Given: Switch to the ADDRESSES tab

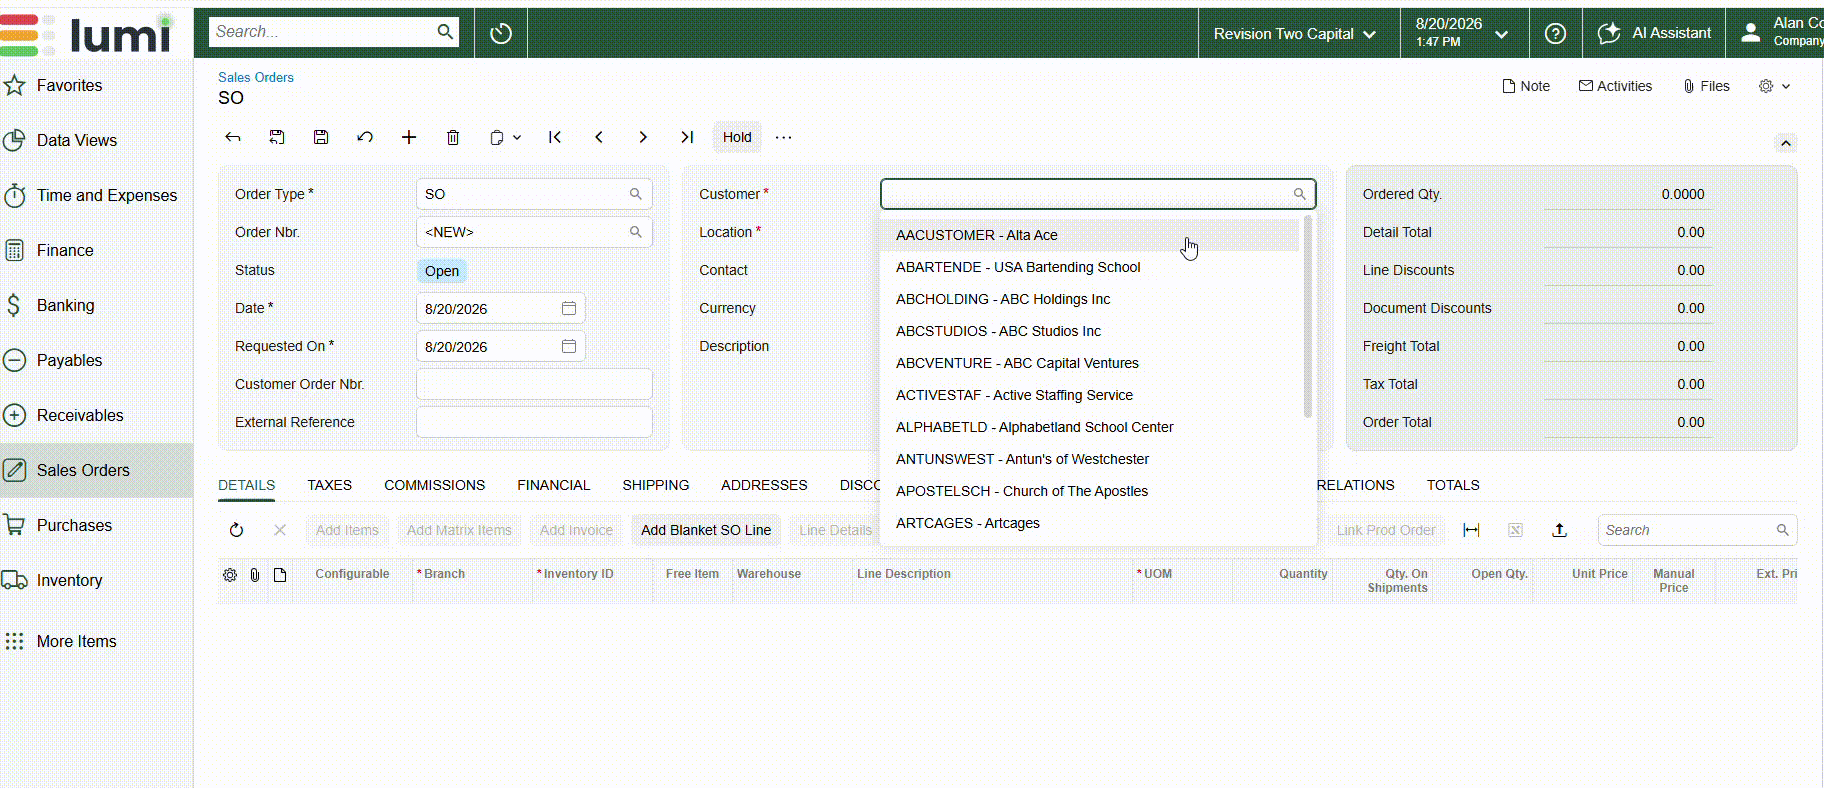Looking at the screenshot, I should click(x=764, y=485).
